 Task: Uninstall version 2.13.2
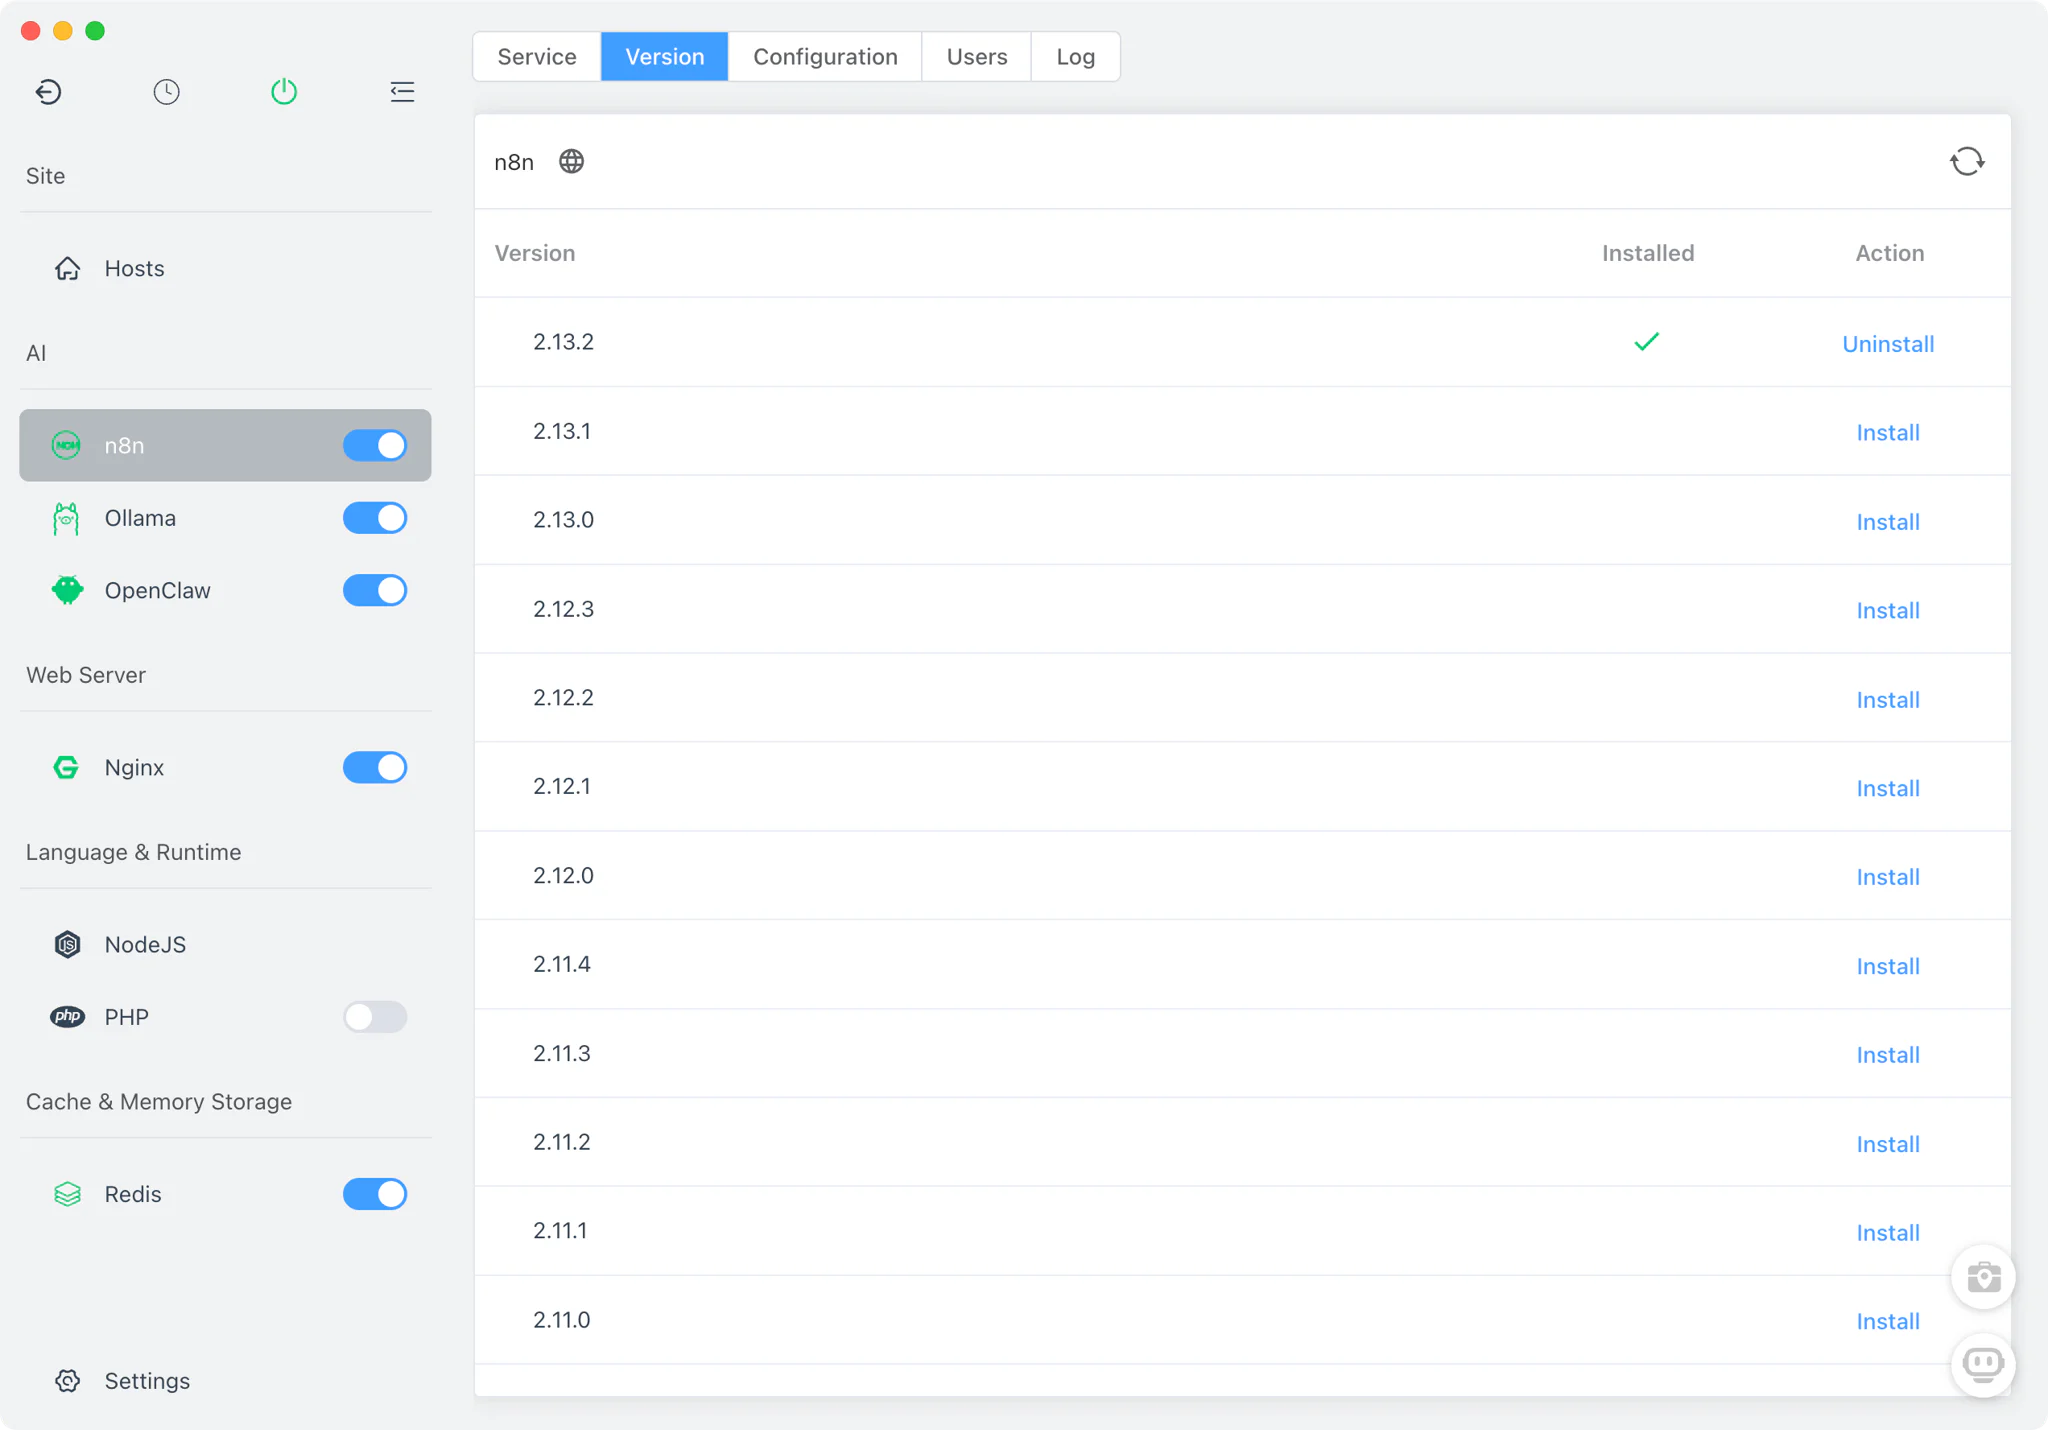pyautogui.click(x=1887, y=344)
